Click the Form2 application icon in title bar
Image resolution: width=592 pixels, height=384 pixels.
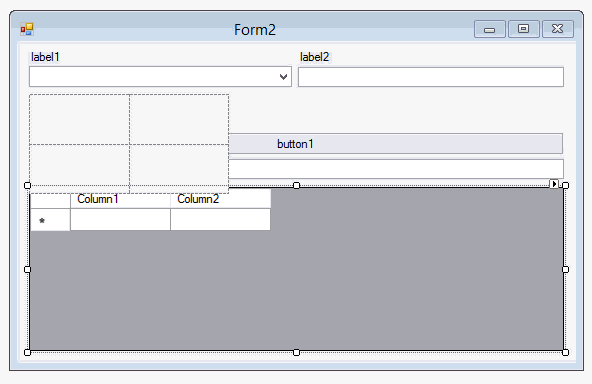[27, 29]
